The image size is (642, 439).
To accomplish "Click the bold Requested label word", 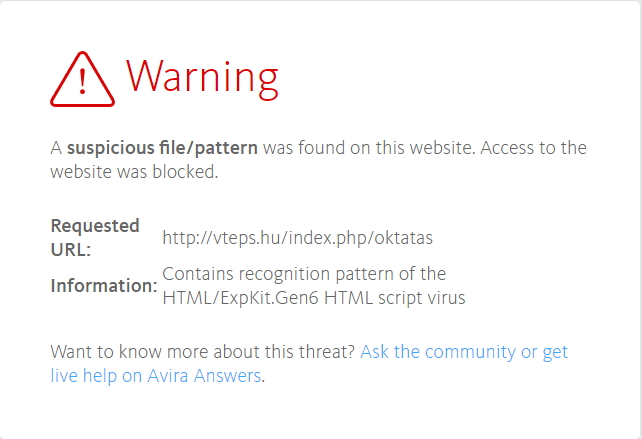I will click(95, 226).
